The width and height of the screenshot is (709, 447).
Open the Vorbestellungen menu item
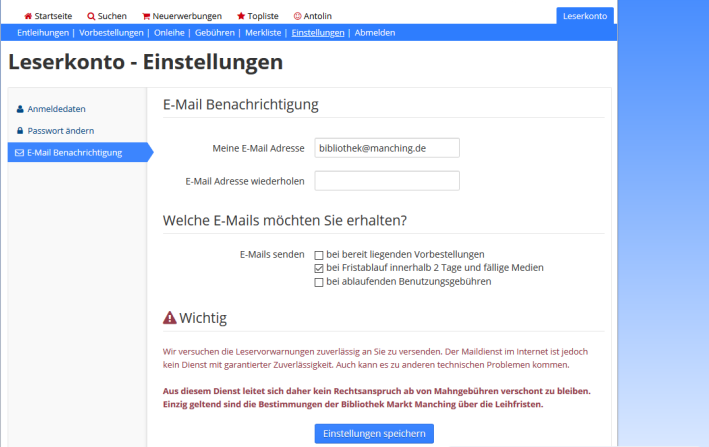tap(111, 33)
